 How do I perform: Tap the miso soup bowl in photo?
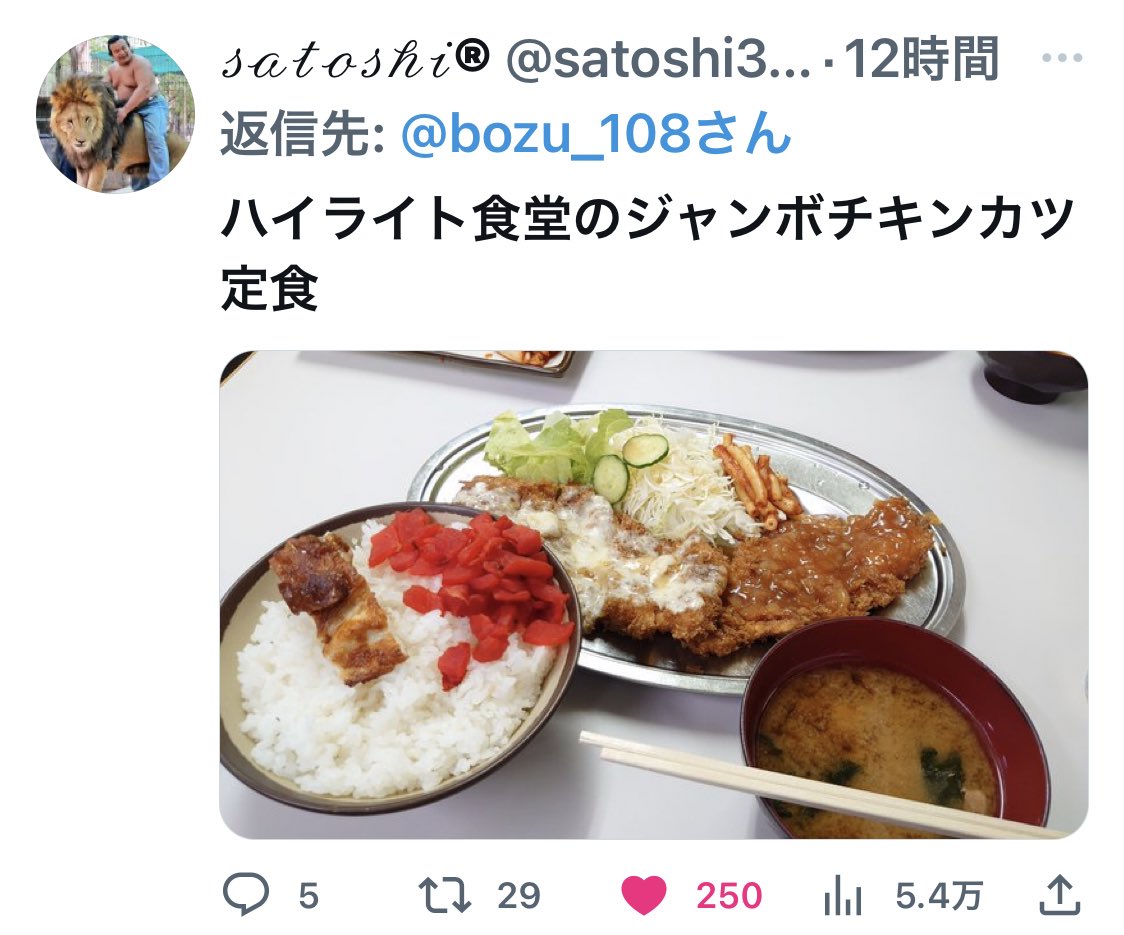[x=897, y=729]
